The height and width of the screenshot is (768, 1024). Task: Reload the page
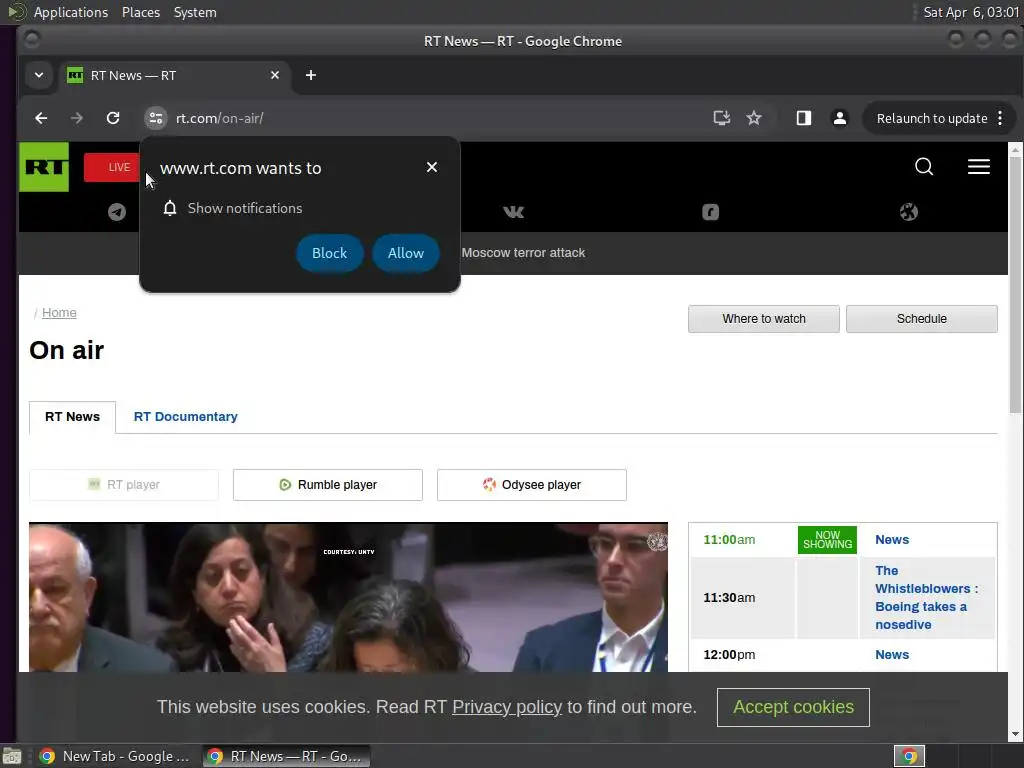point(113,118)
